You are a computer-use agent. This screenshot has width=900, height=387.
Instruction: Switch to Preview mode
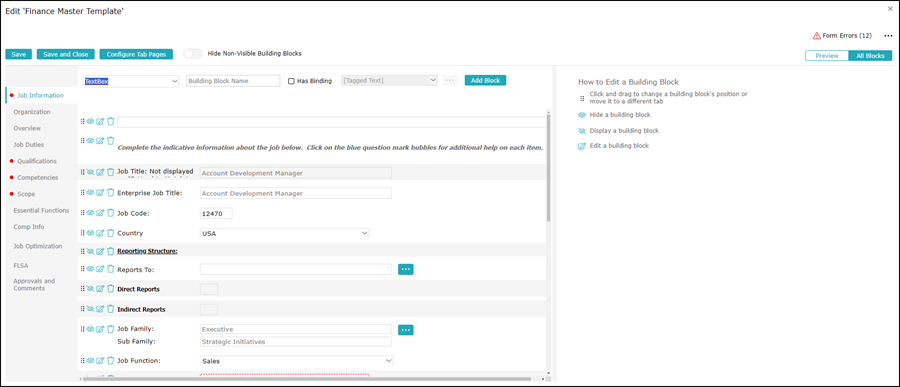point(827,56)
